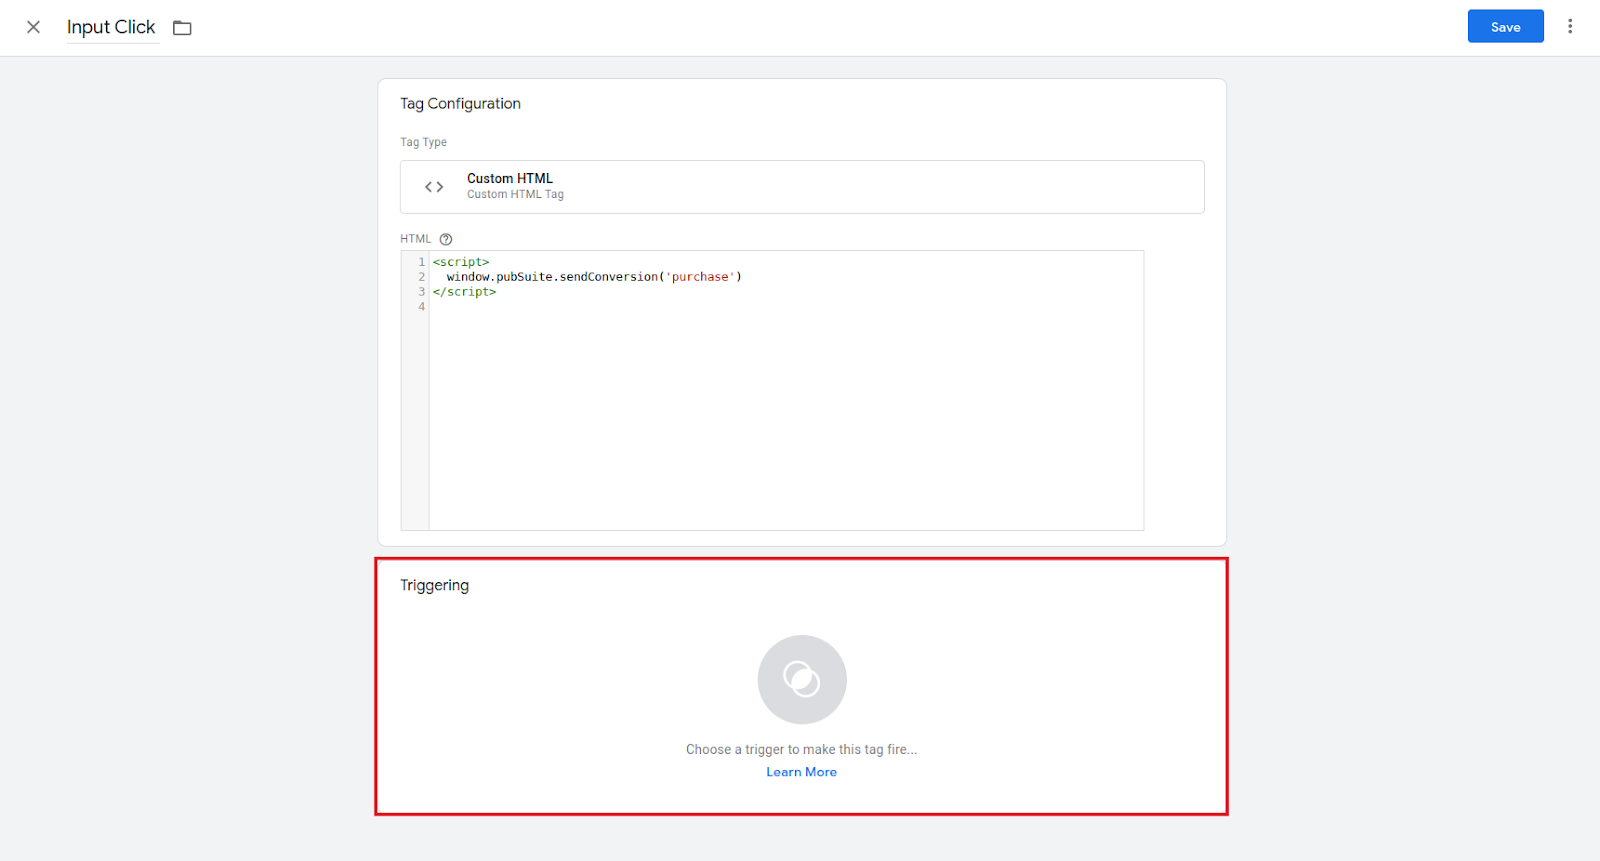Save the tag with the Save button

coord(1505,27)
